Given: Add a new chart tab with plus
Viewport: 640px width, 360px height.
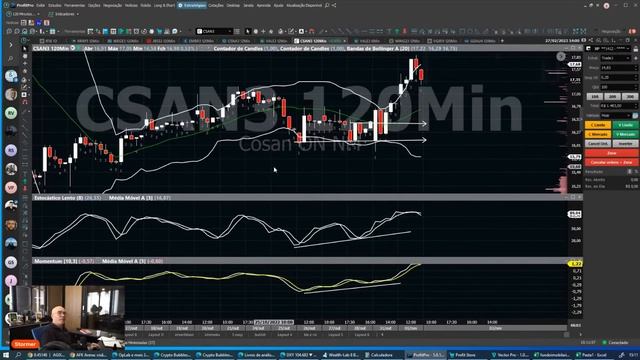Looking at the screenshot, I should coord(502,41).
